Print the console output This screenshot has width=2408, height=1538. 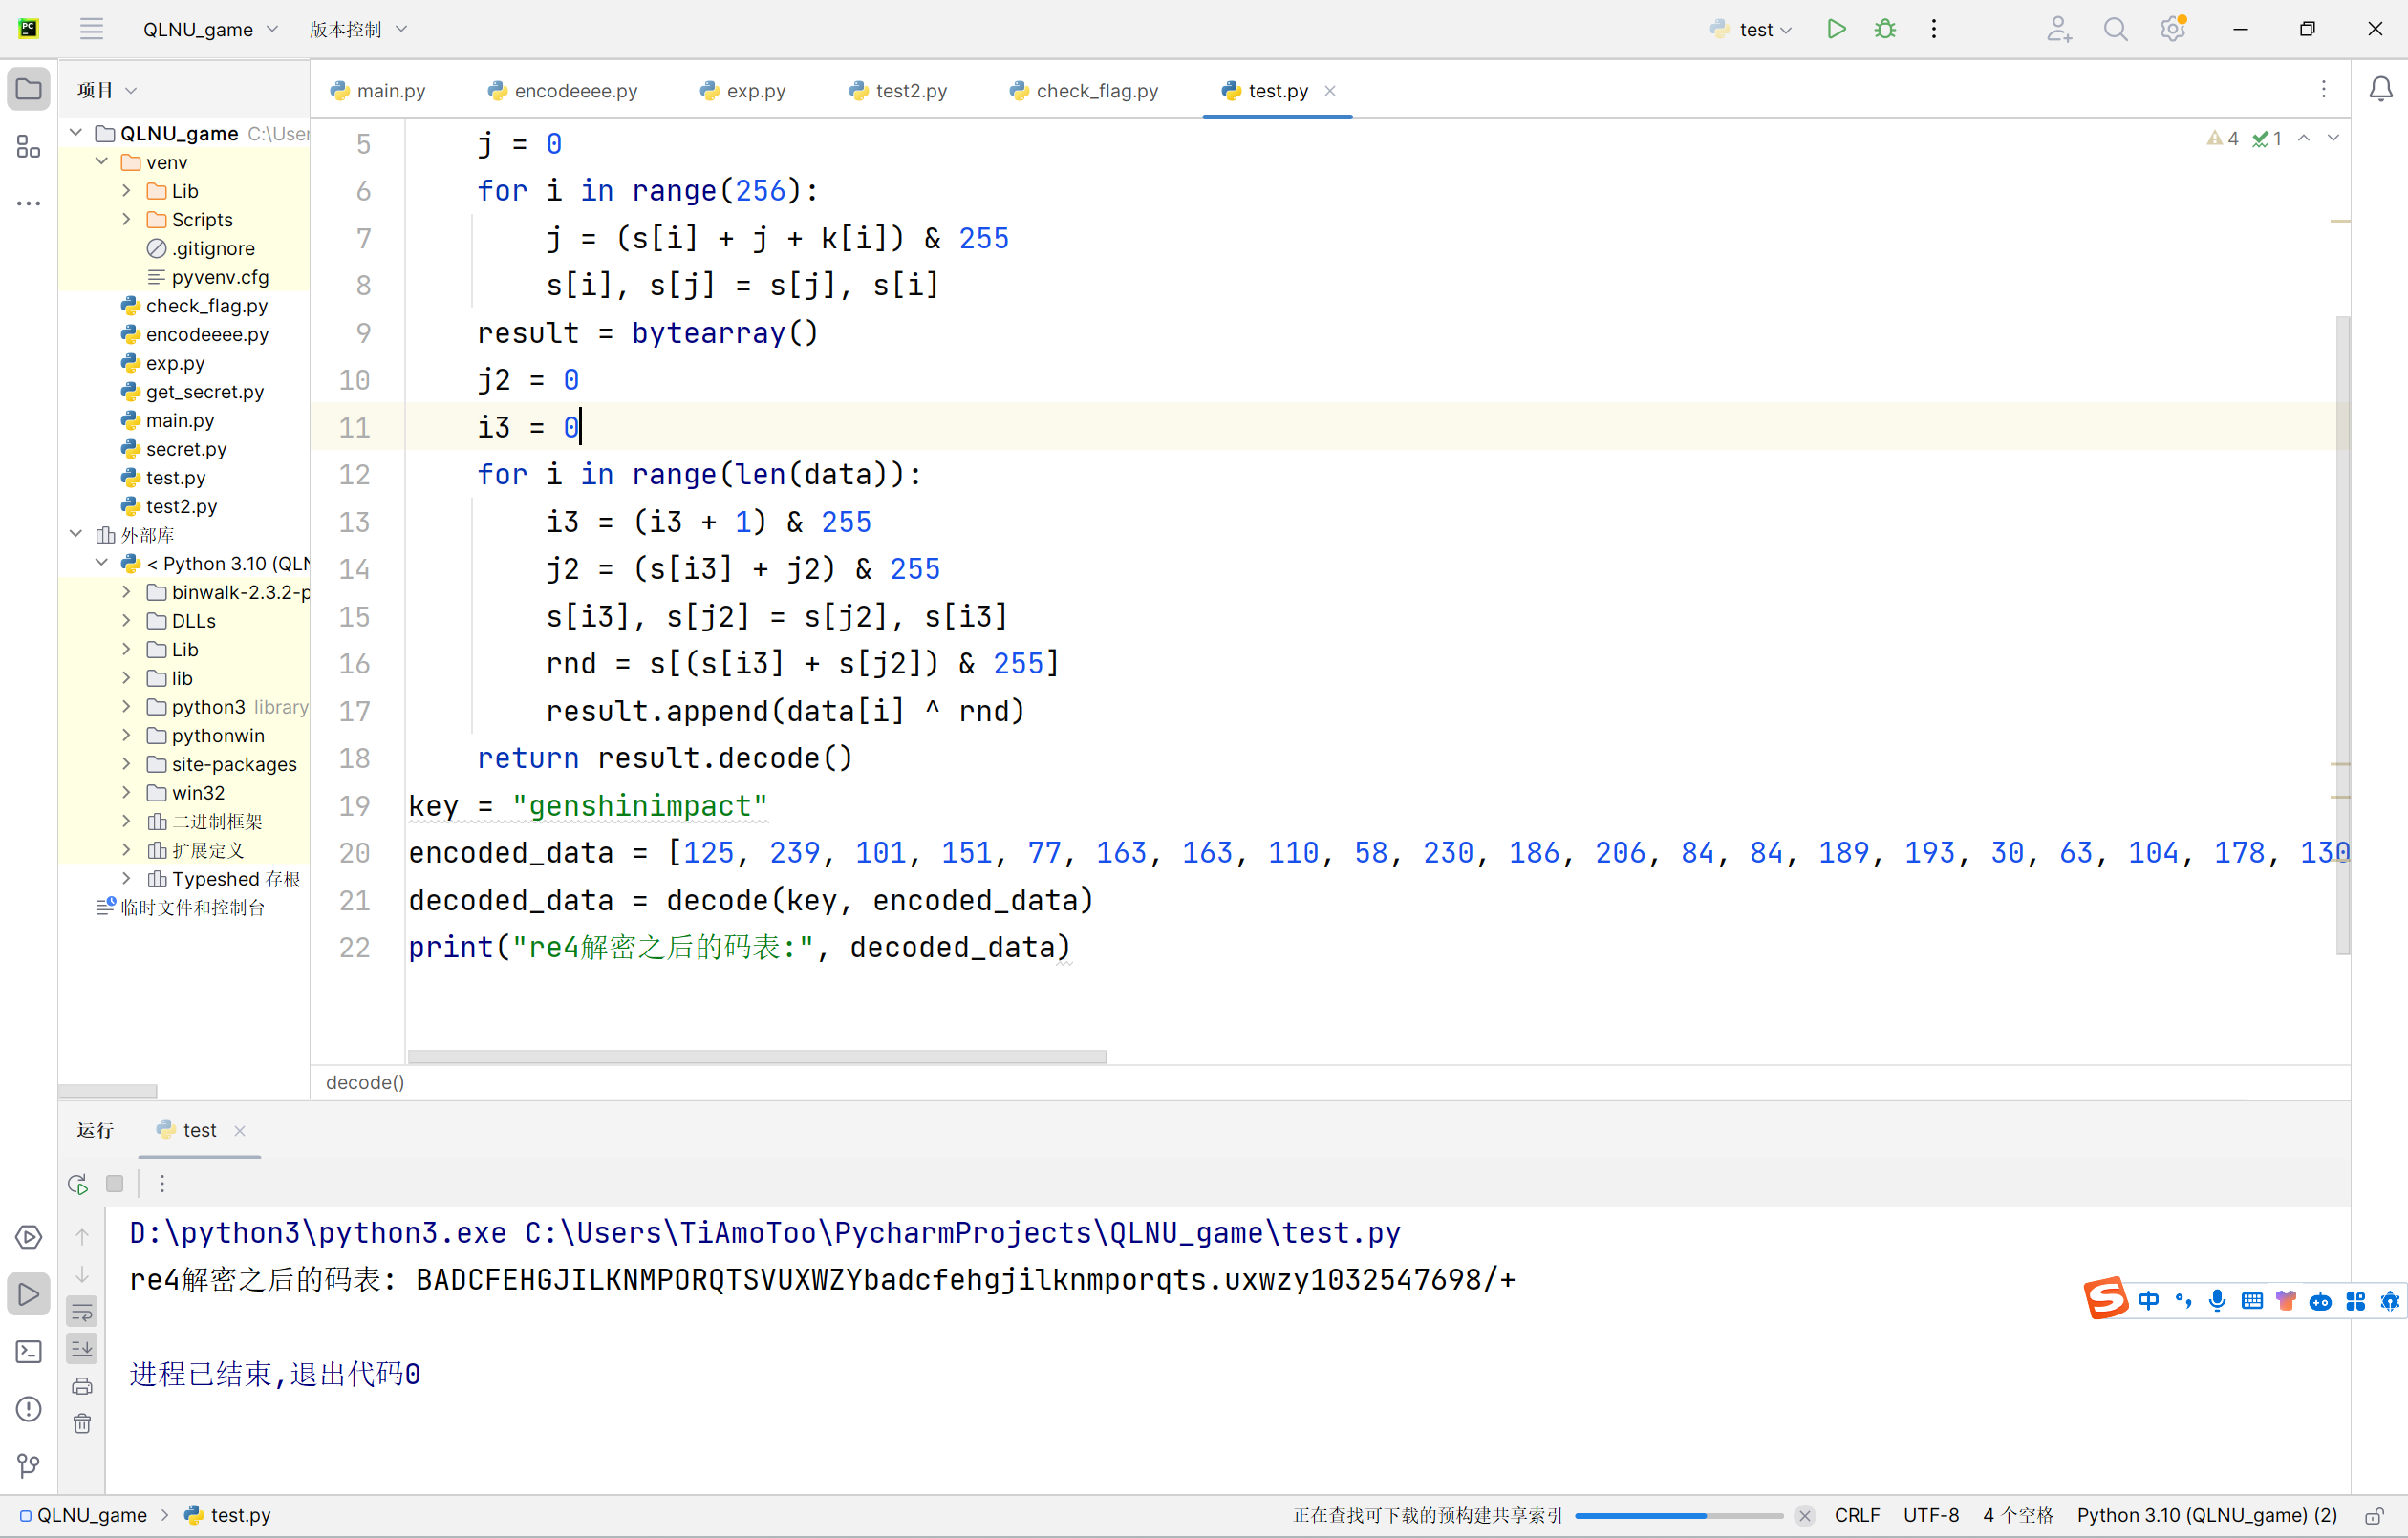pyautogui.click(x=82, y=1386)
